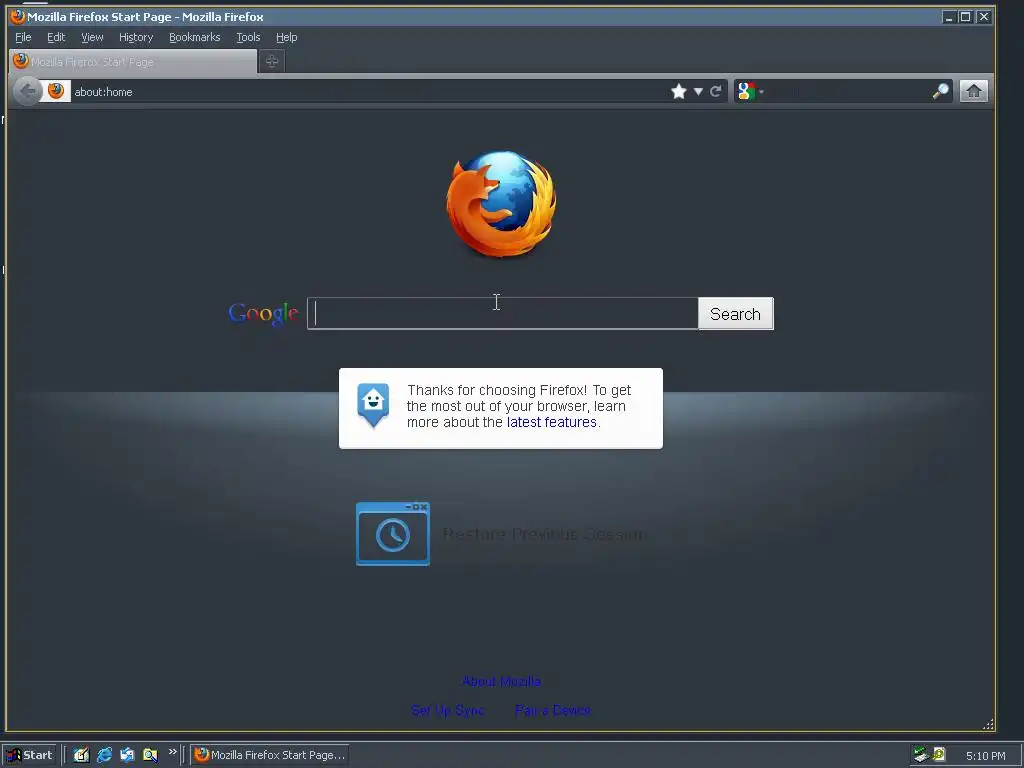1024x768 pixels.
Task: Open the About Mozilla link
Action: pyautogui.click(x=502, y=681)
